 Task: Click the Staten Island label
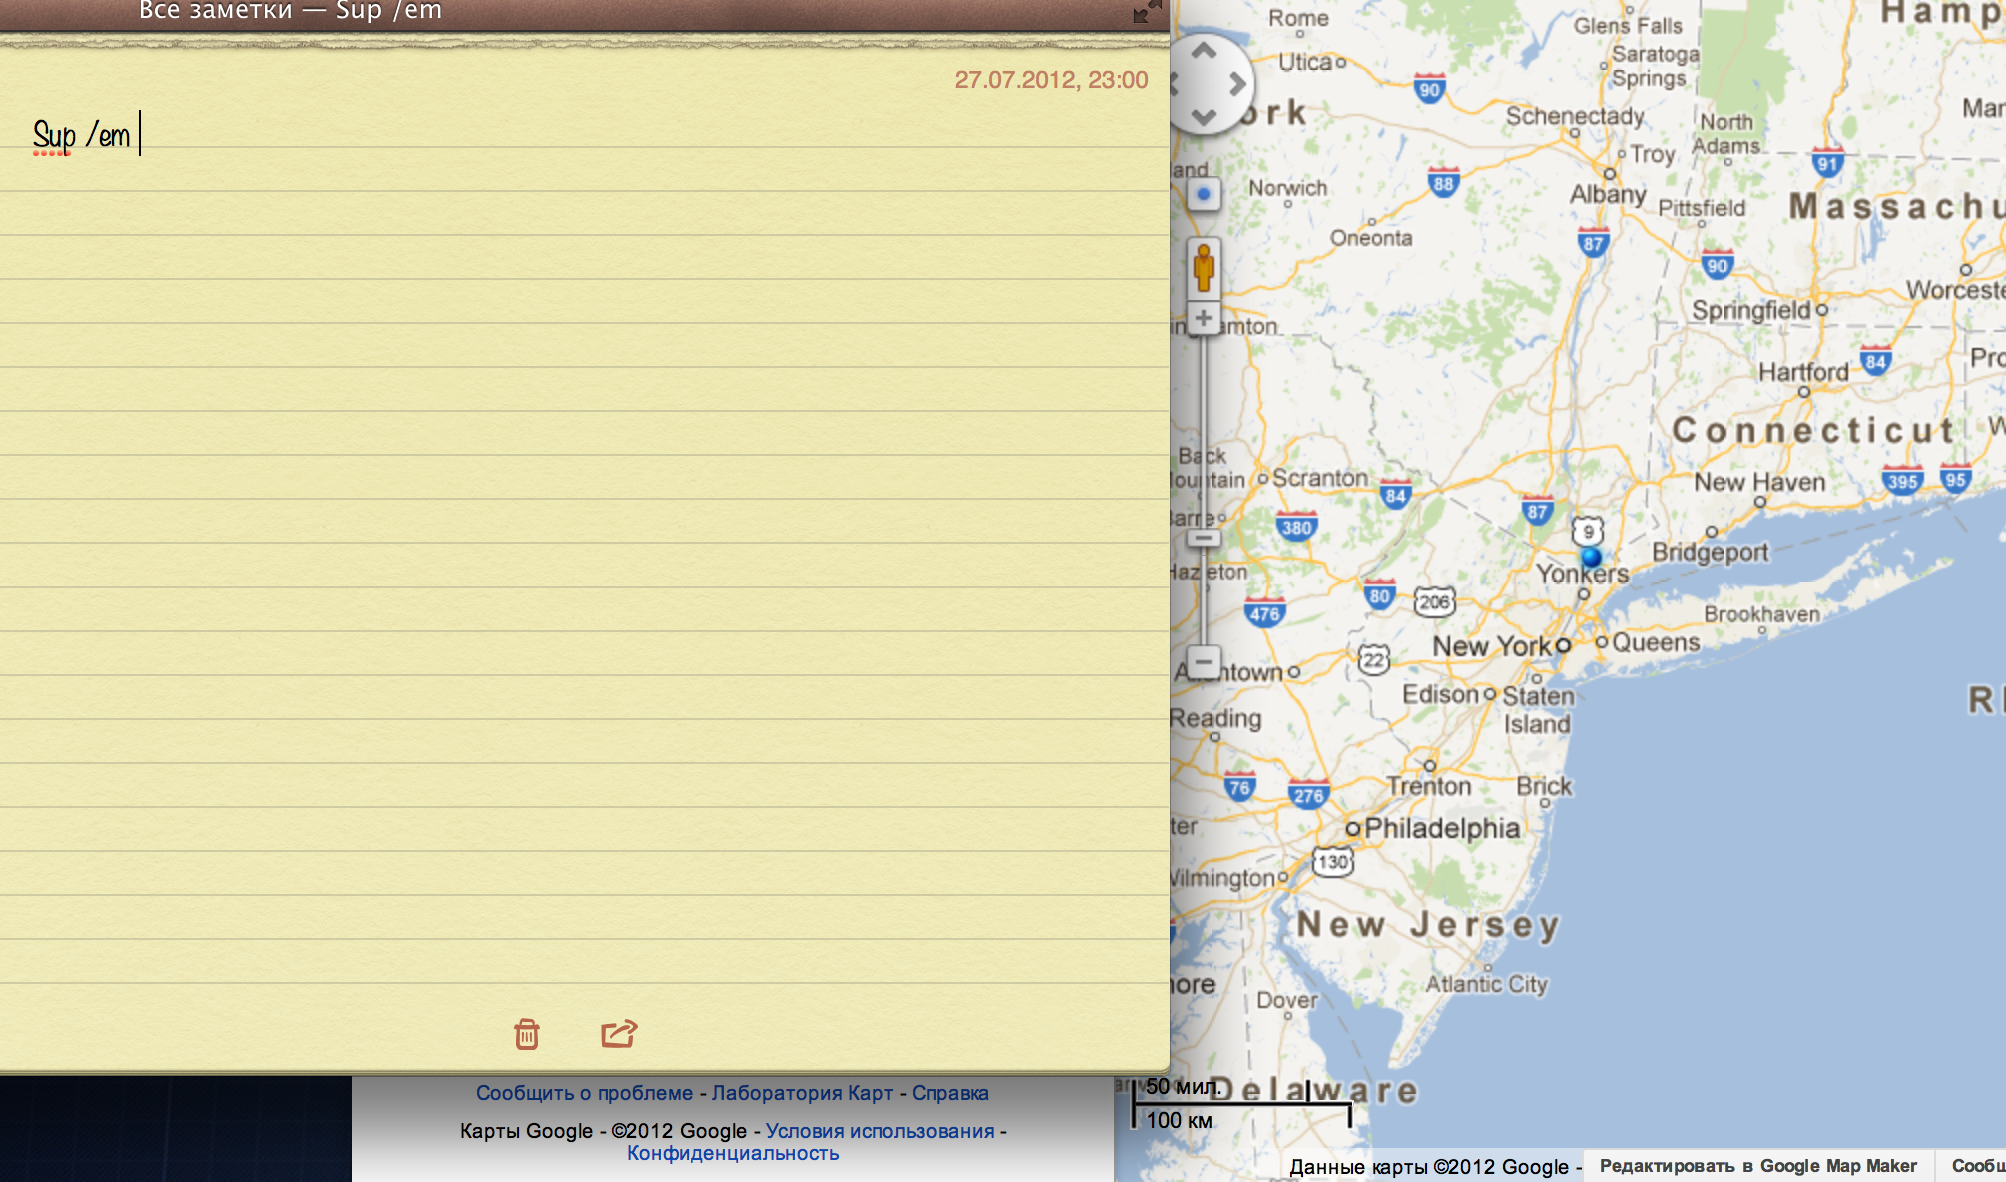coord(1537,709)
